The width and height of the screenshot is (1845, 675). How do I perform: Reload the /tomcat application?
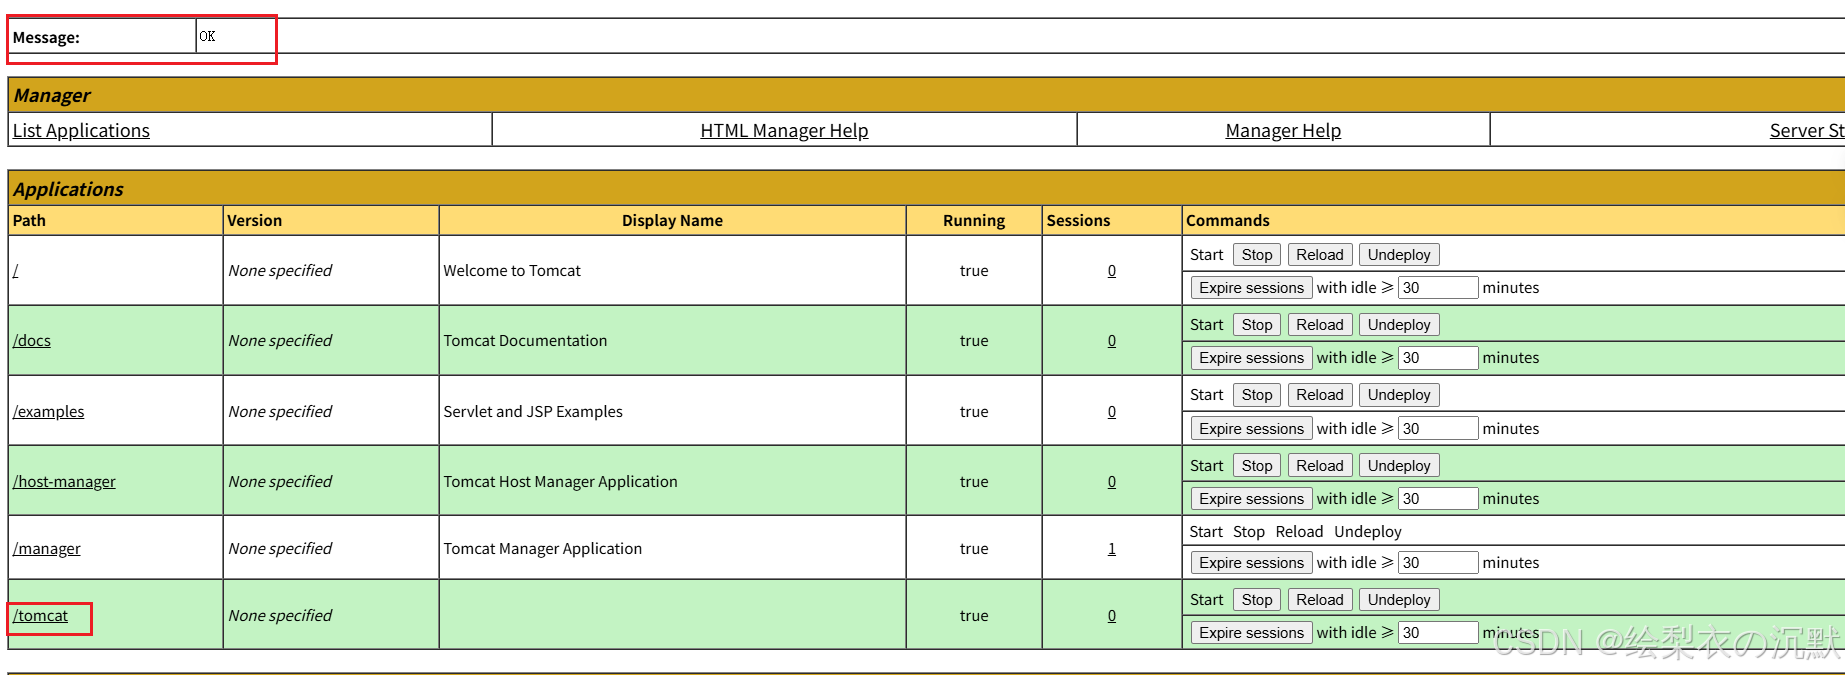point(1320,600)
